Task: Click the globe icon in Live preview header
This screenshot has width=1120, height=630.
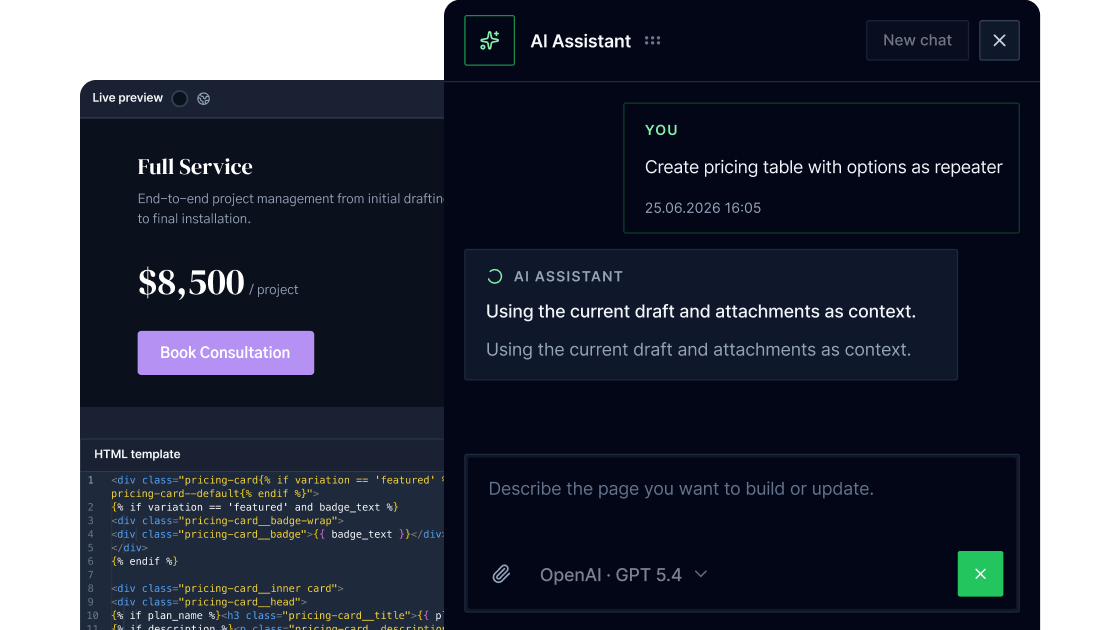Action: [204, 99]
